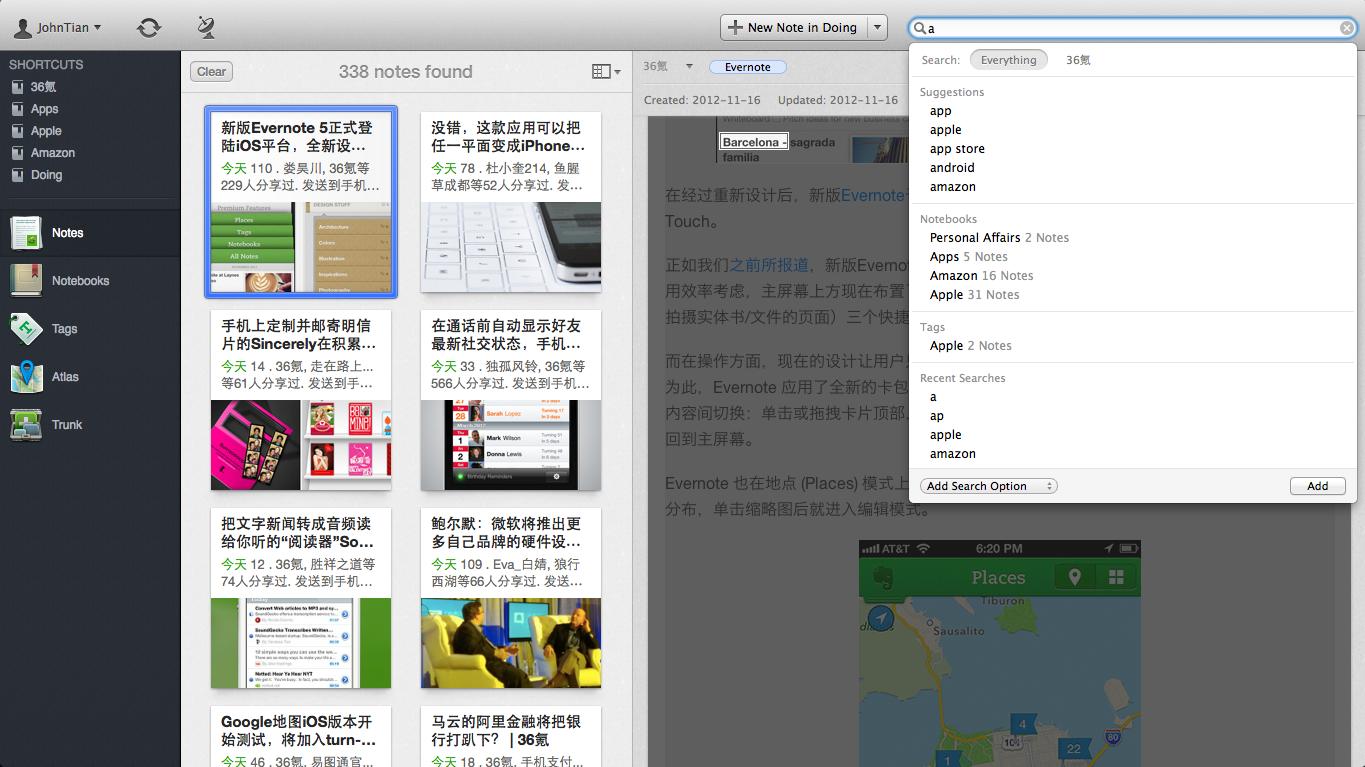Select the Amazon notebook with 16 Notes
The width and height of the screenshot is (1365, 767).
tap(981, 276)
